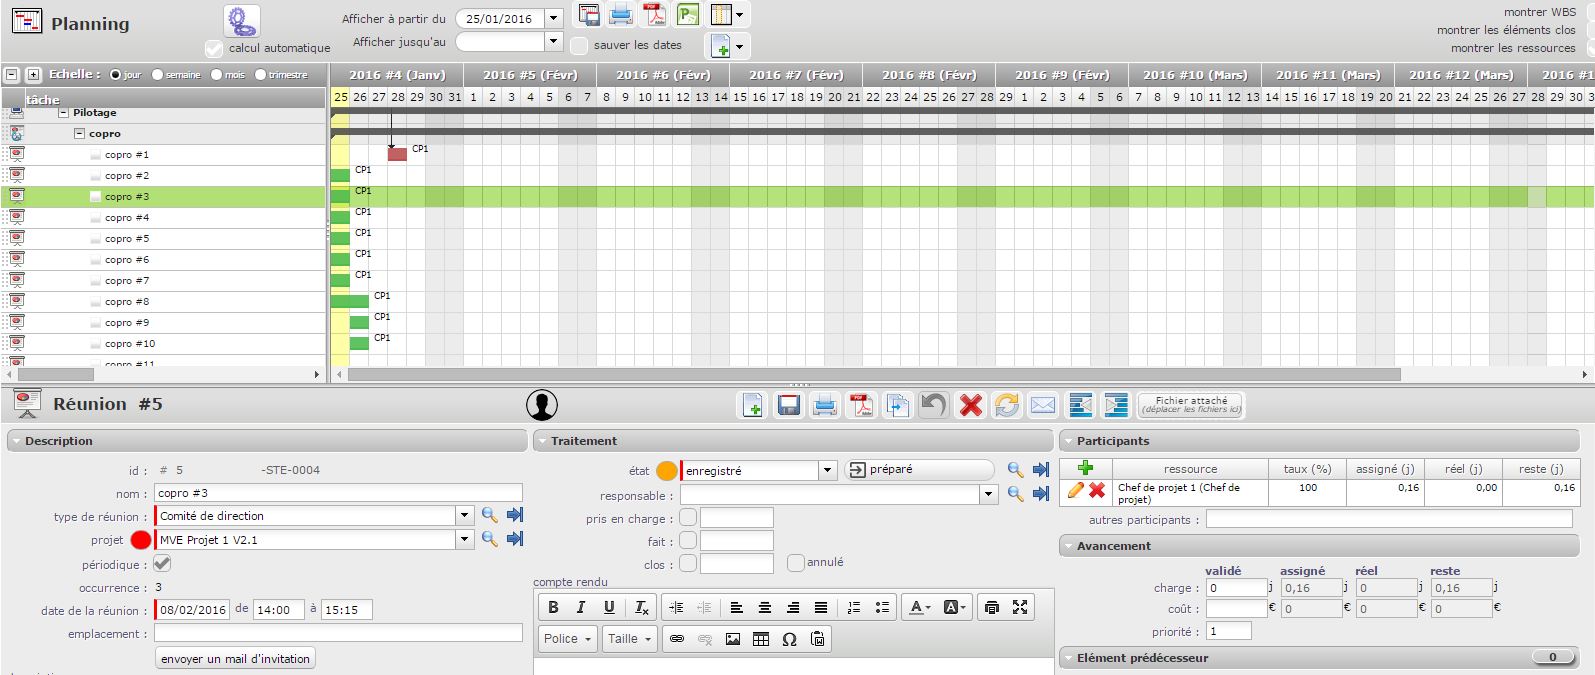The image size is (1595, 675).
Task: Send the meeting by email envelope icon
Action: click(x=1043, y=405)
